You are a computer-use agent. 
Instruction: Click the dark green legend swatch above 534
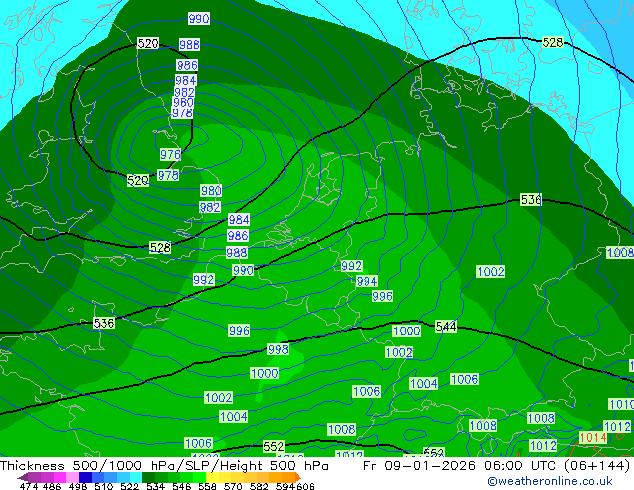click(x=146, y=477)
